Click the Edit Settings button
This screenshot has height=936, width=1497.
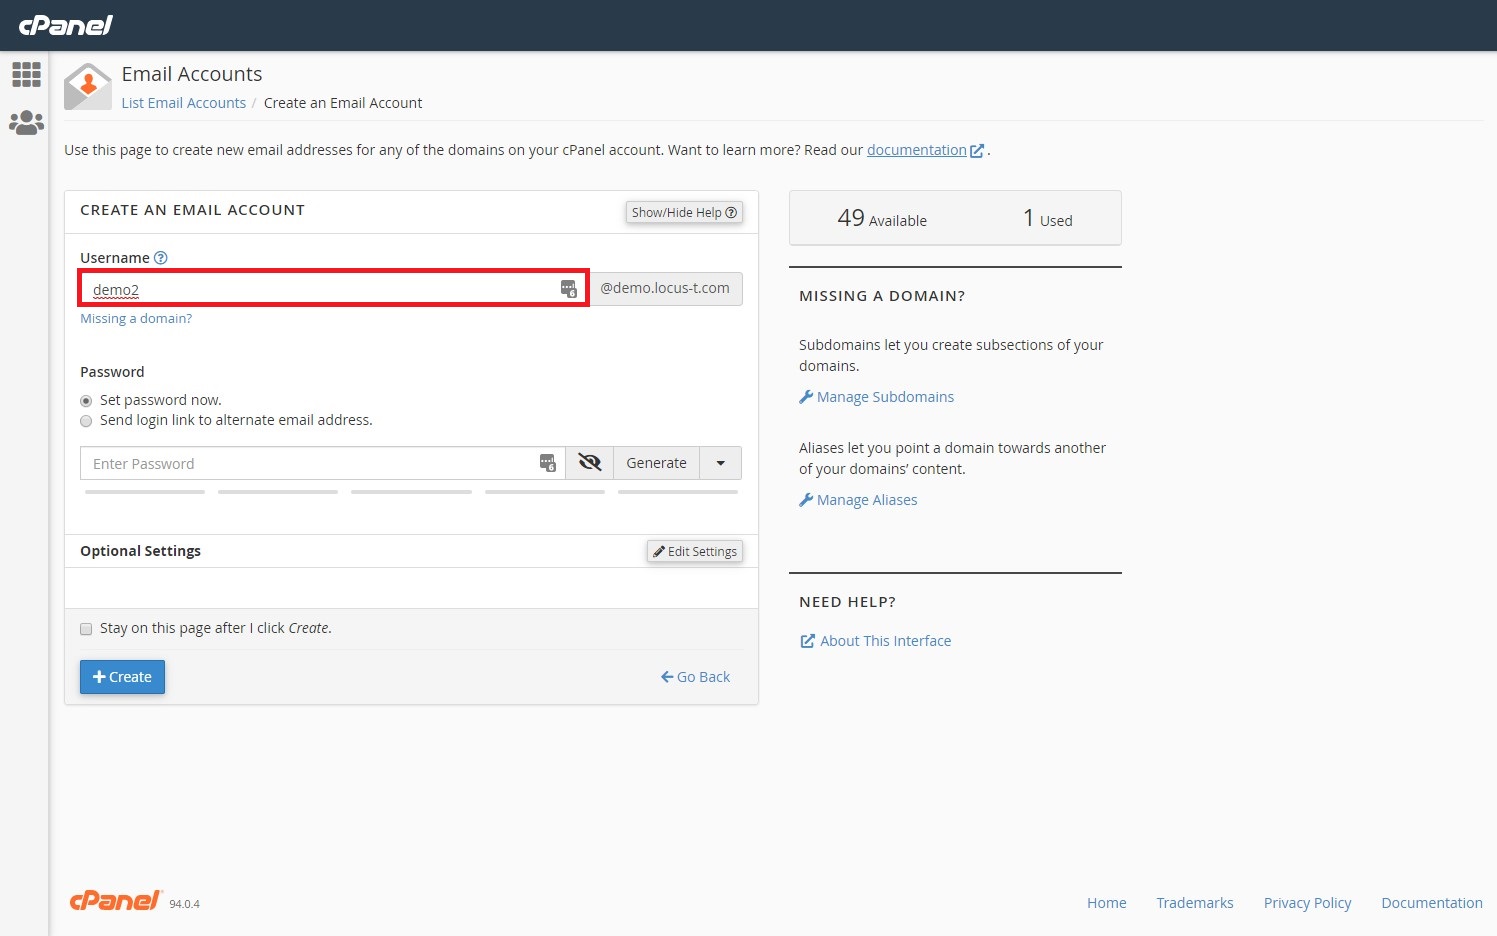695,551
